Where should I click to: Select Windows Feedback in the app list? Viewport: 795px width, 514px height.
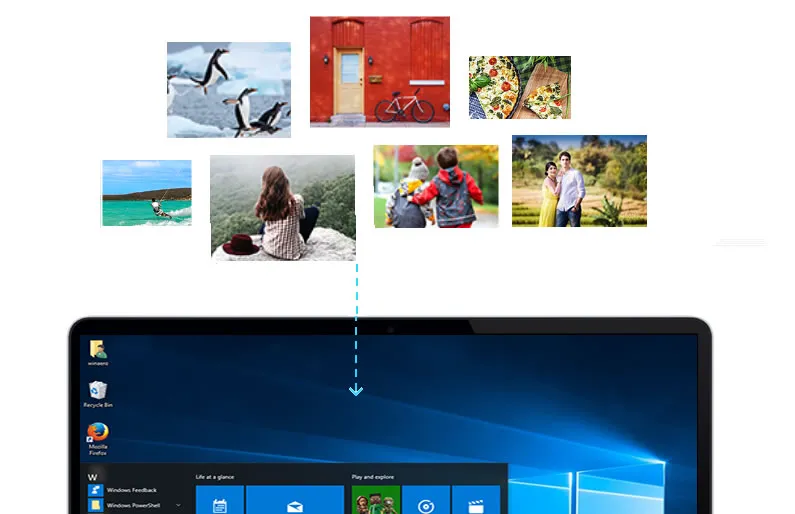tap(132, 490)
